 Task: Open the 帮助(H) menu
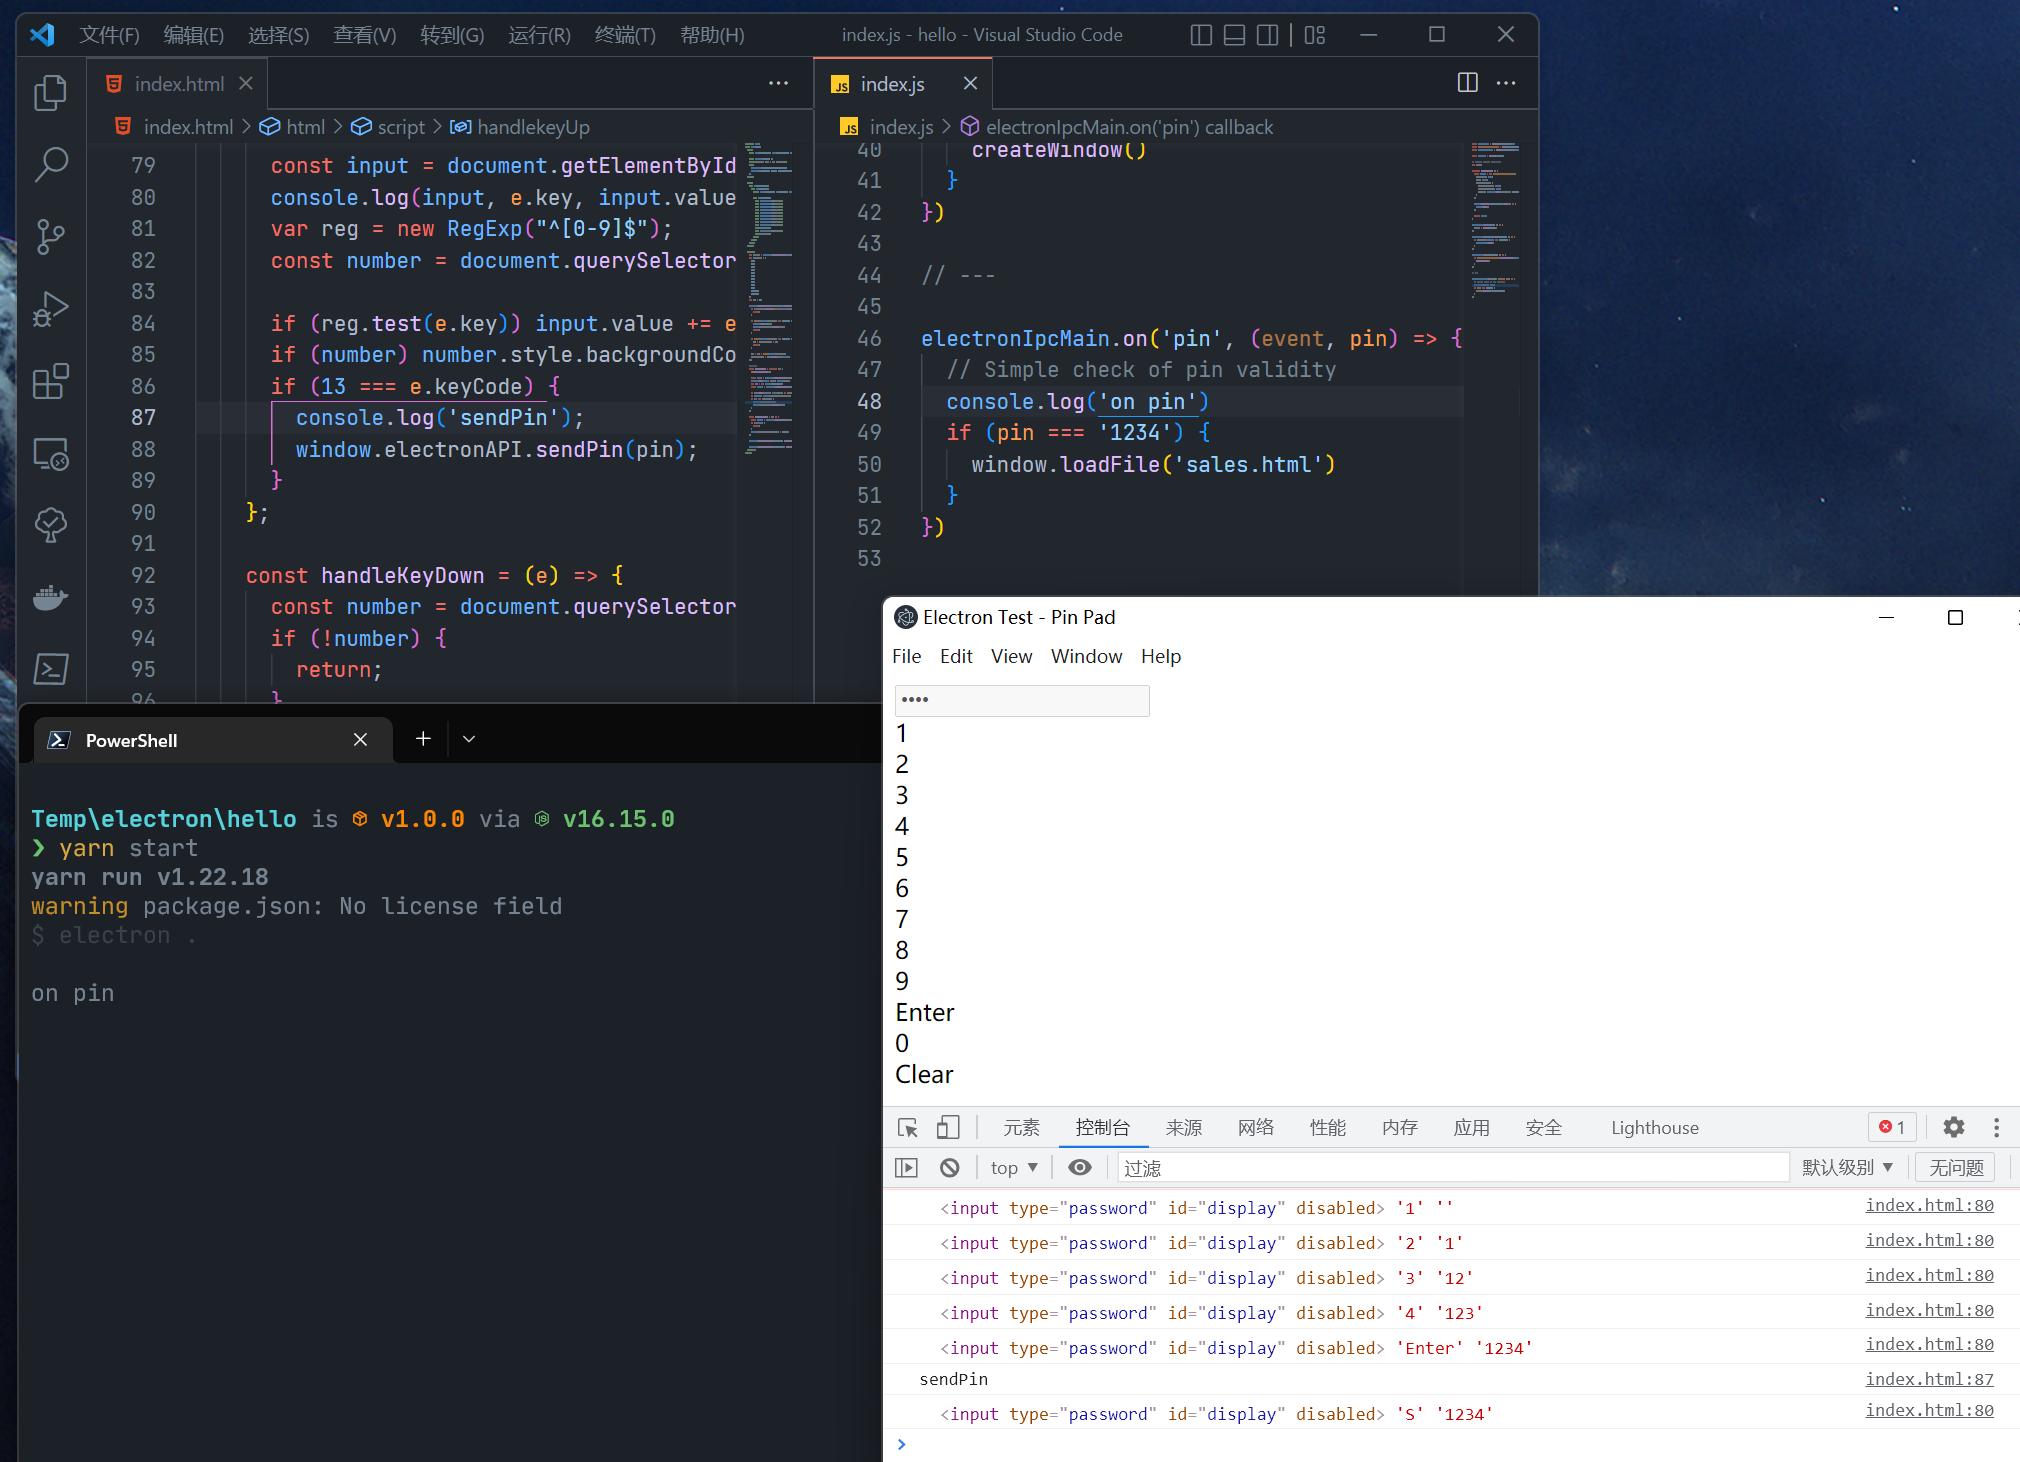pyautogui.click(x=712, y=35)
